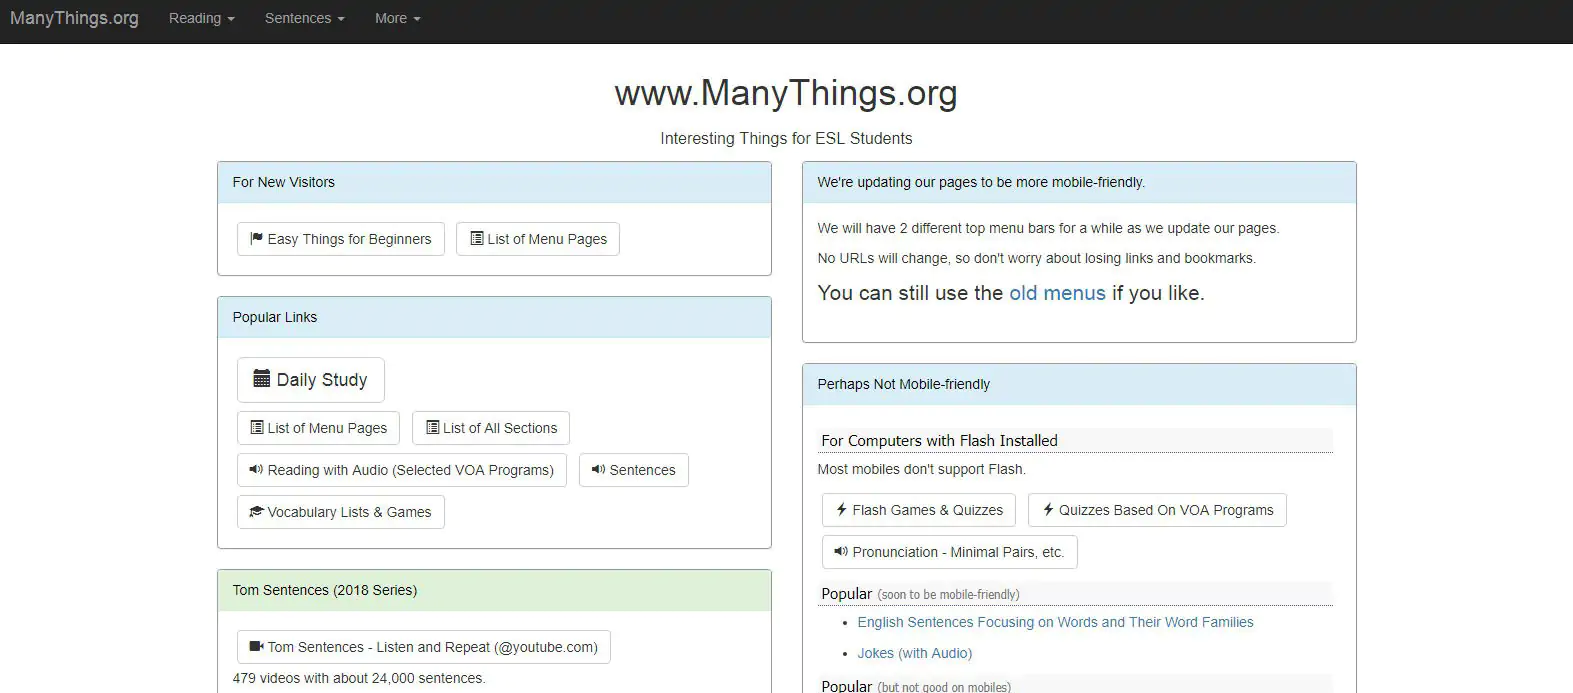
Task: Click the speaker icon on Reading with Audio
Action: click(256, 470)
